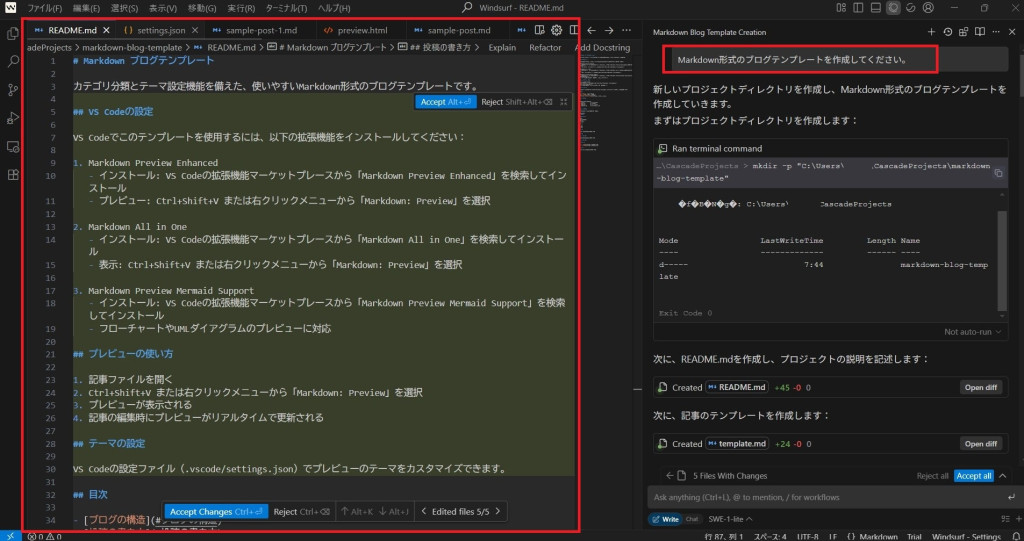
Task: Open the ヘルプ(H) menu
Action: point(334,8)
